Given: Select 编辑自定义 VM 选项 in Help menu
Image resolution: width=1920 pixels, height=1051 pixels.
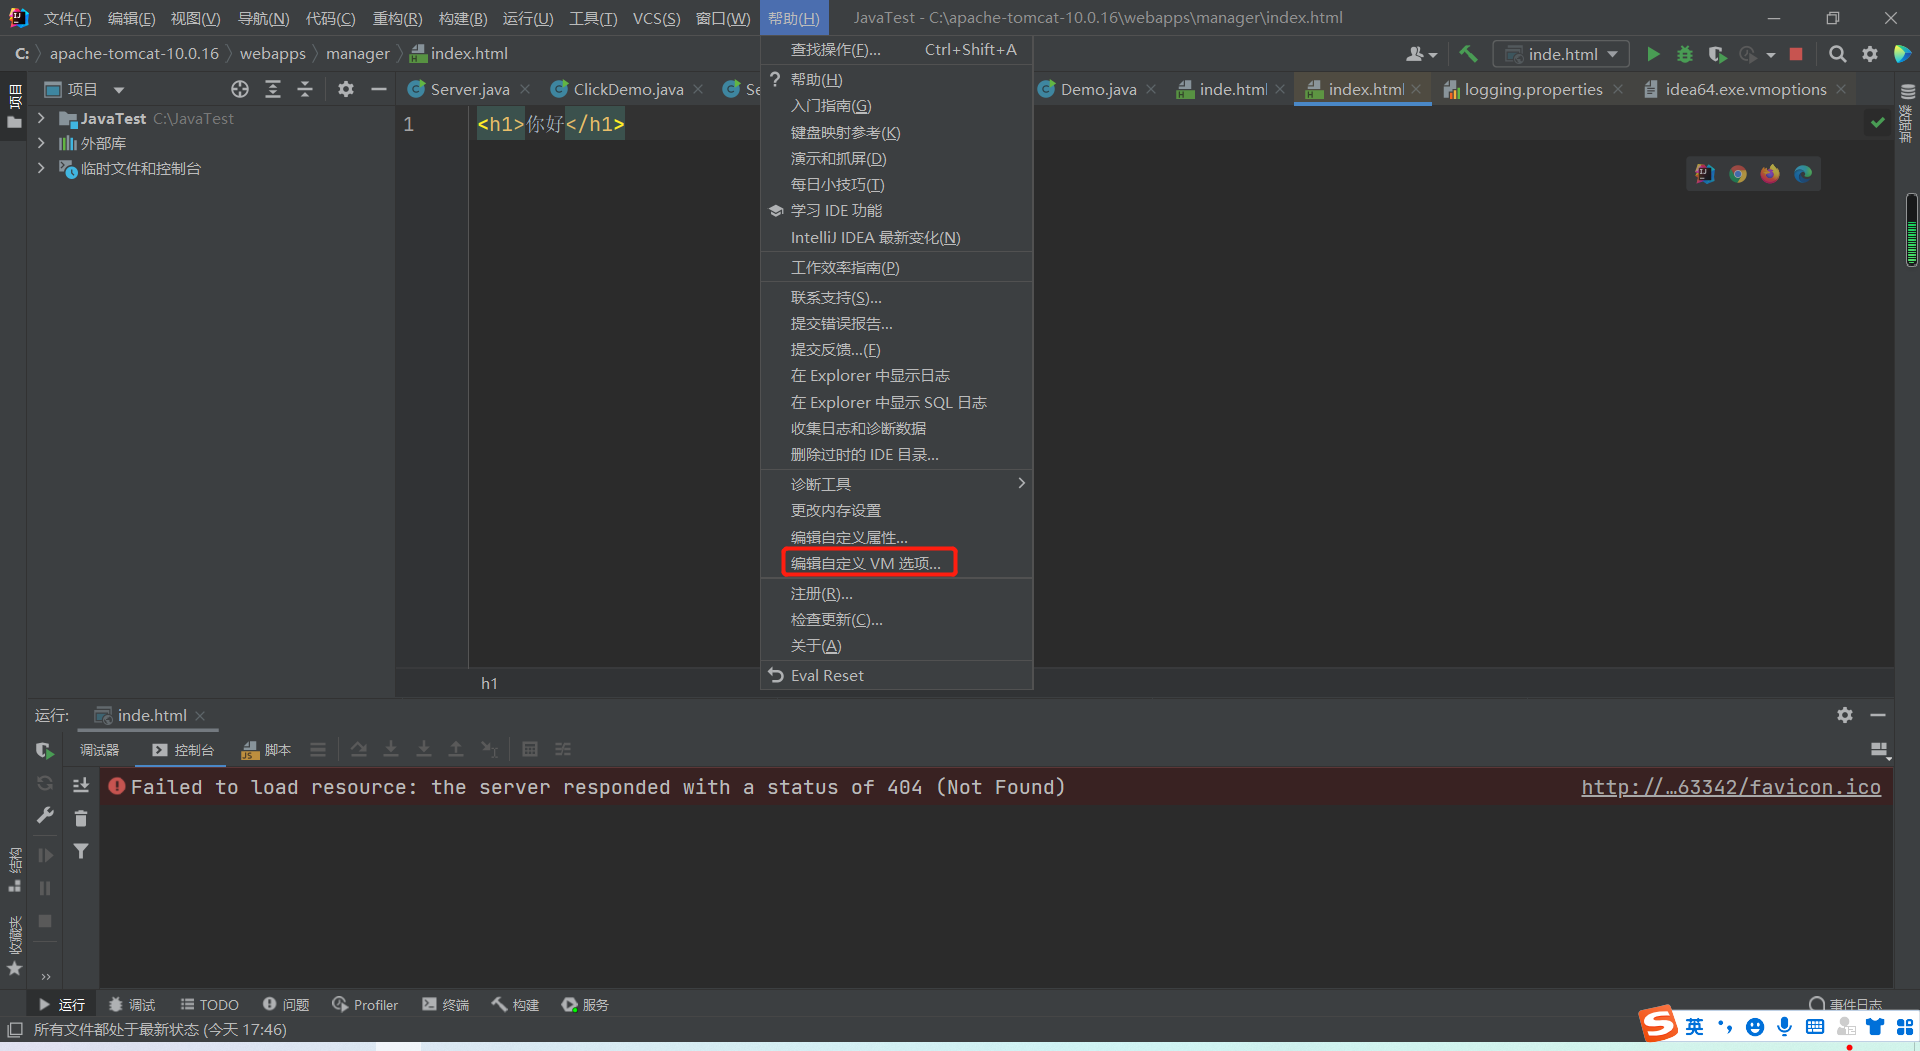Looking at the screenshot, I should click(868, 562).
